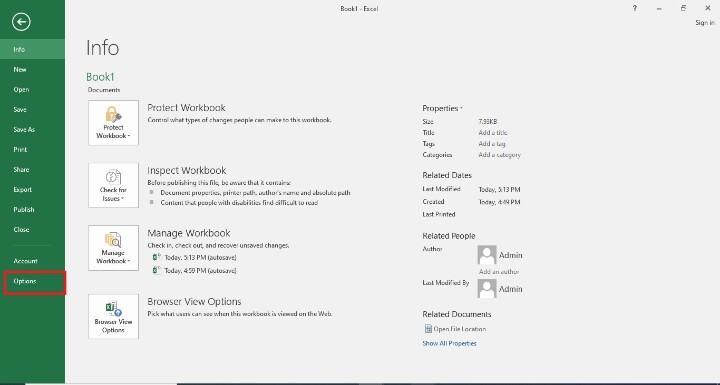Open the 5:13 PM autosave version
Screen dimensions: 720x385
point(201,258)
